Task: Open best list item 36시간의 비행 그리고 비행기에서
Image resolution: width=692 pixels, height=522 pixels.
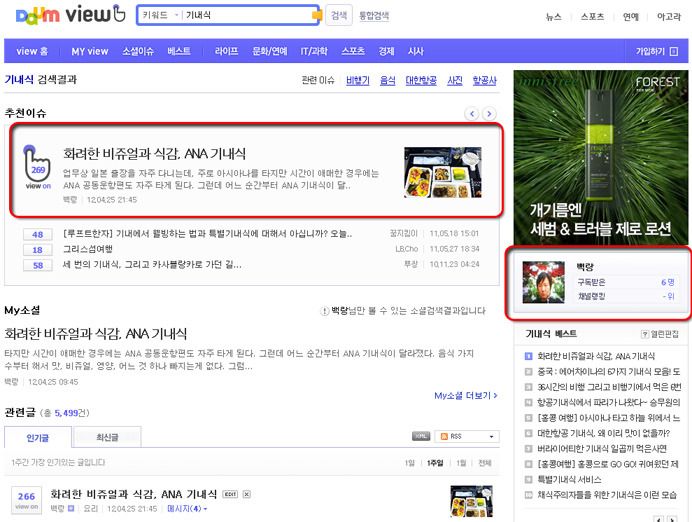Action: point(609,387)
